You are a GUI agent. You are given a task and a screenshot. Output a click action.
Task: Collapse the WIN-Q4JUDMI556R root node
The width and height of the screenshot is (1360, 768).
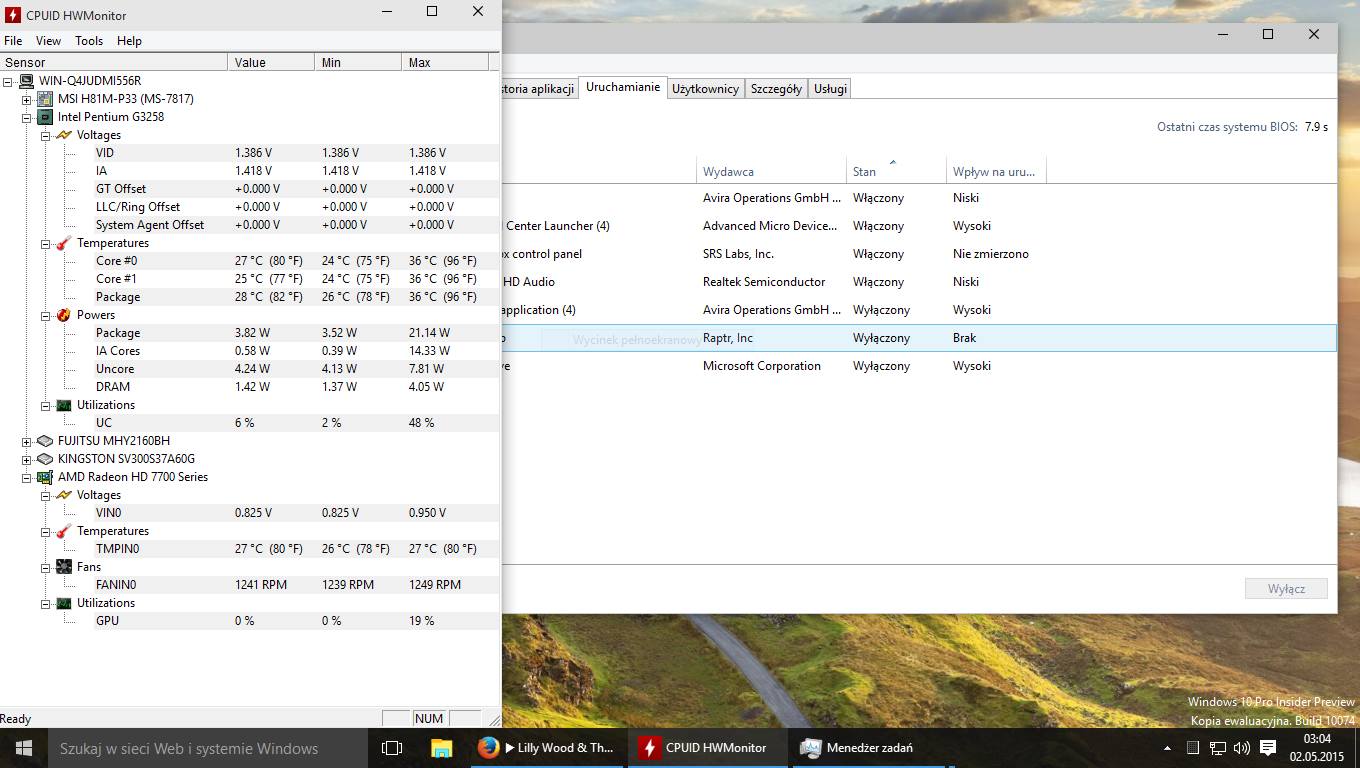pos(8,81)
